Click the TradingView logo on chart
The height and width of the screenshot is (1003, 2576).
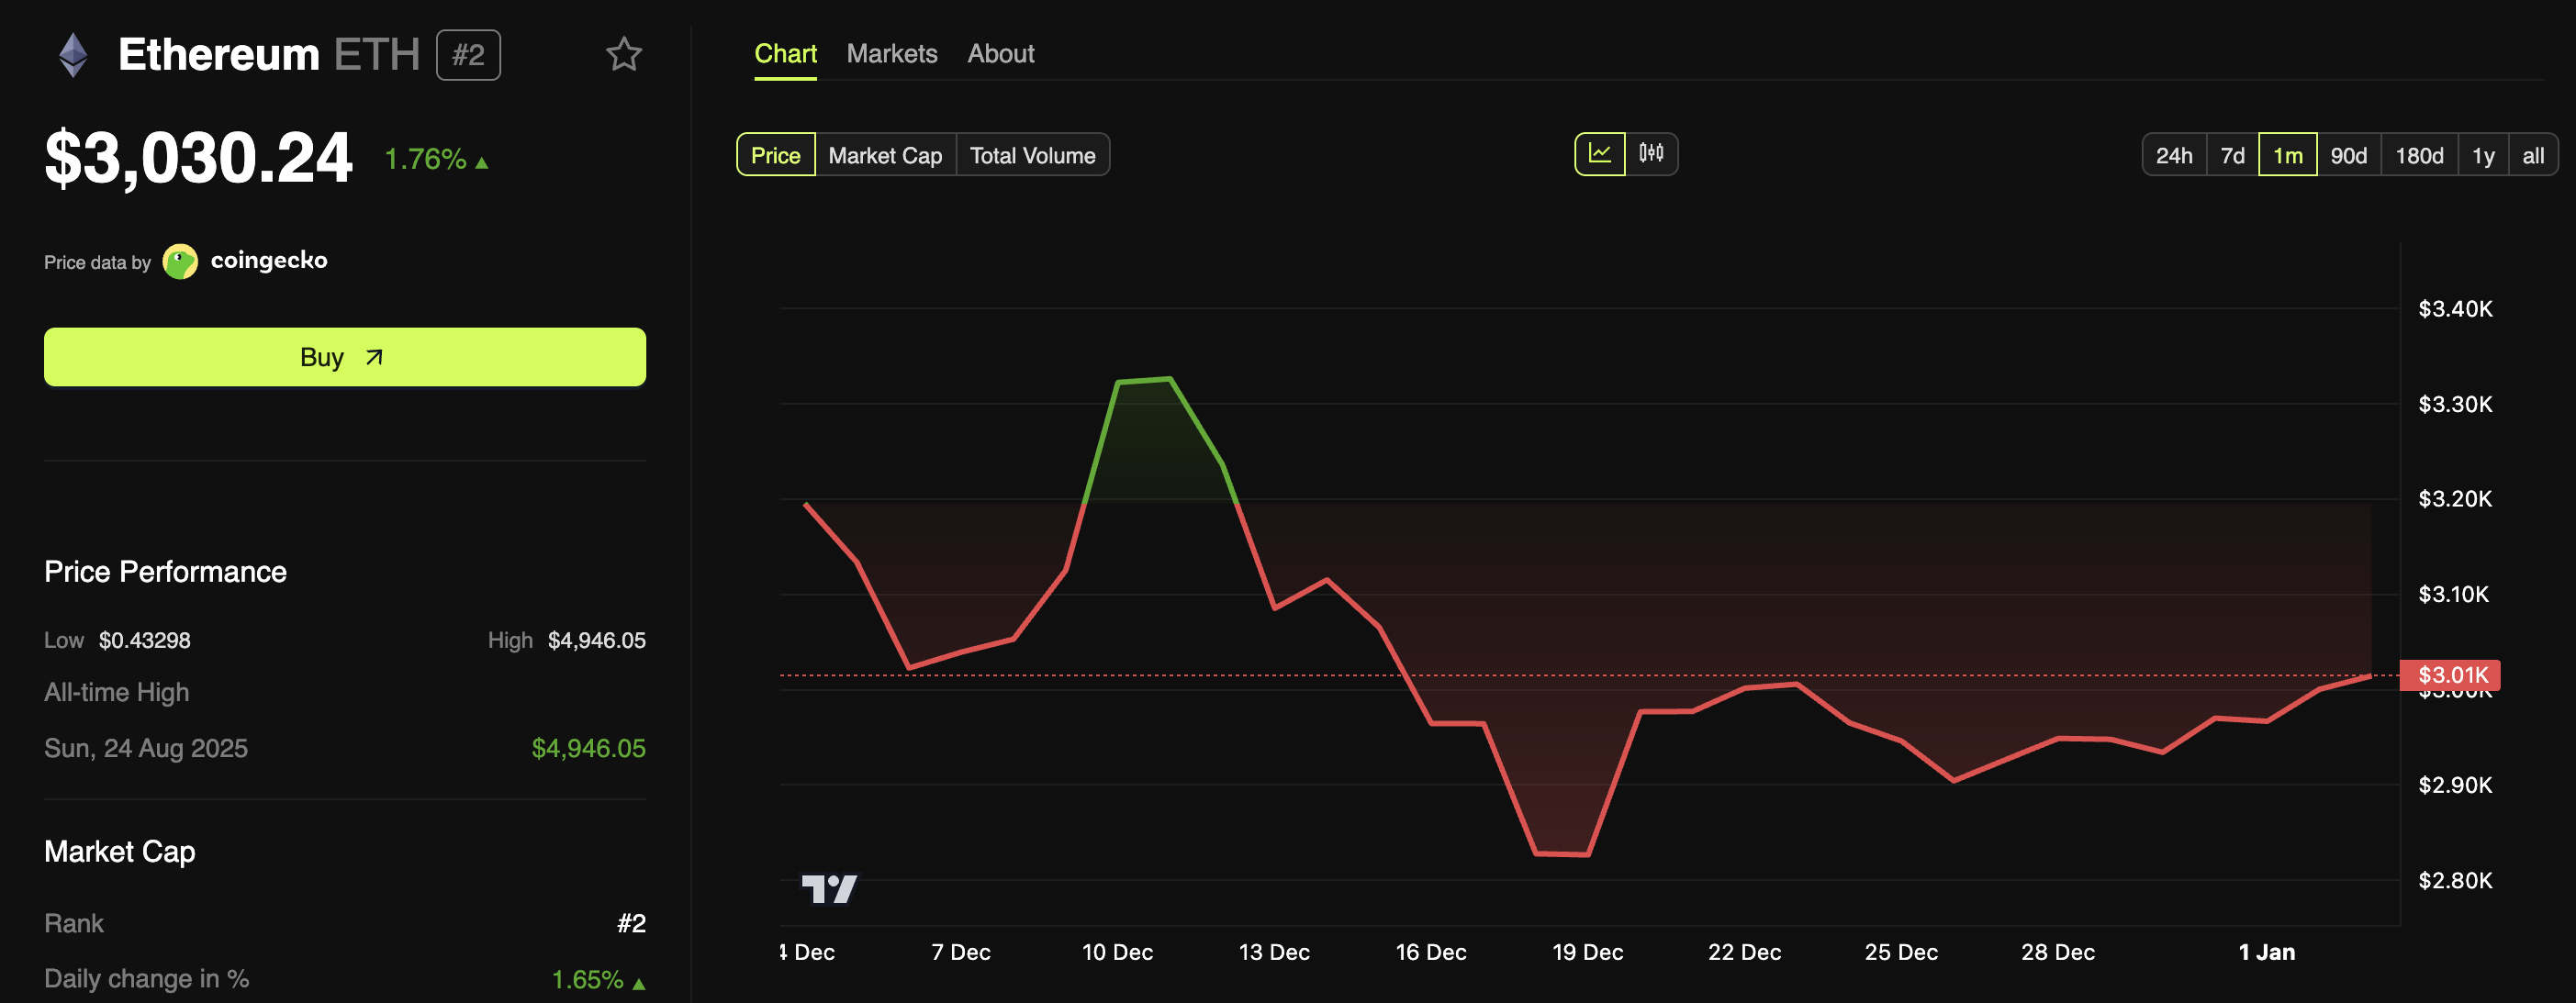(829, 888)
